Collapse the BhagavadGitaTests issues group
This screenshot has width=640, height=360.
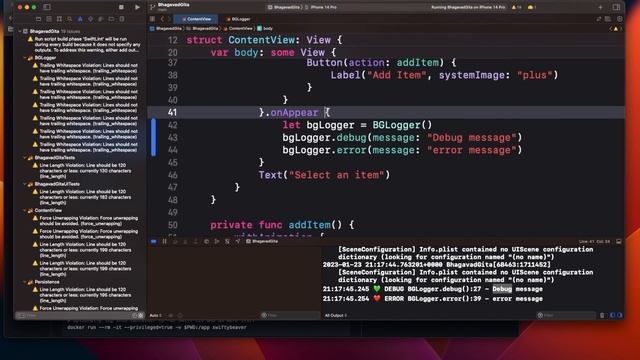click(24, 158)
